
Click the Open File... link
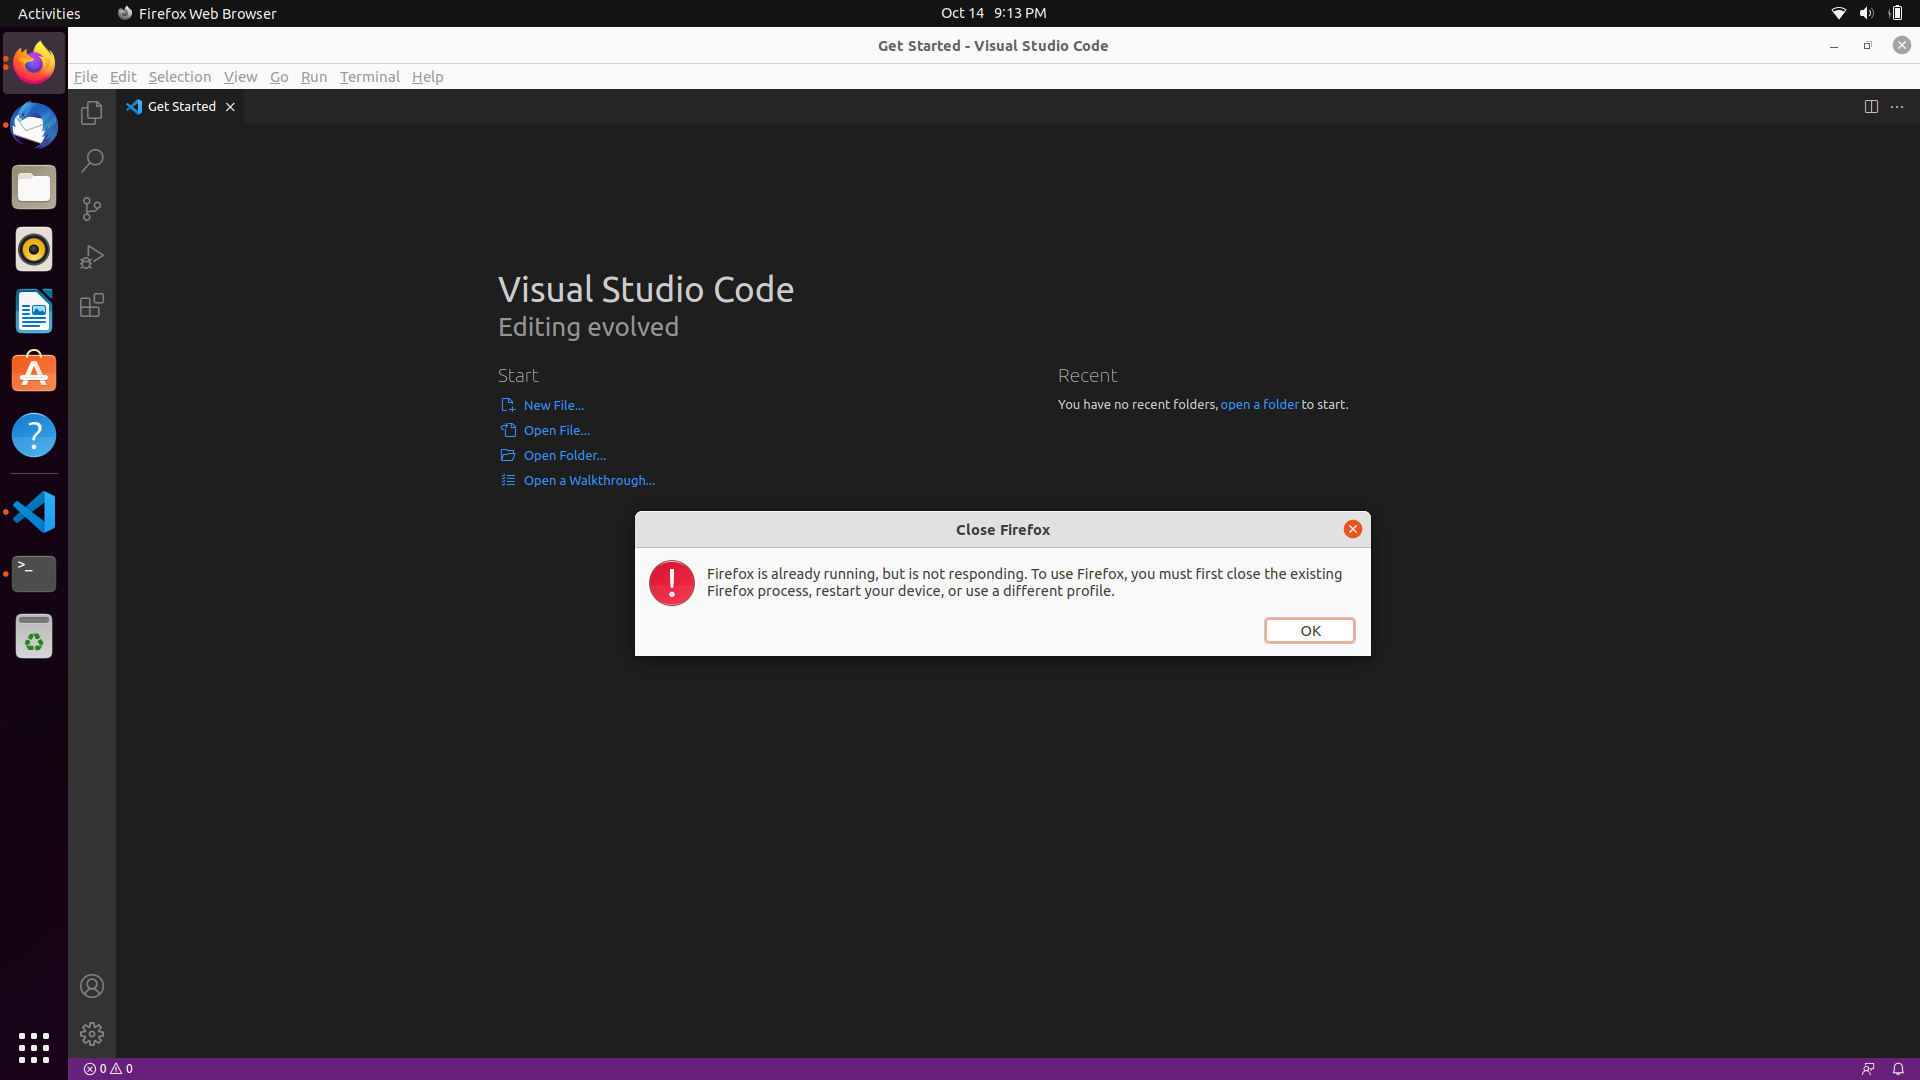(556, 430)
